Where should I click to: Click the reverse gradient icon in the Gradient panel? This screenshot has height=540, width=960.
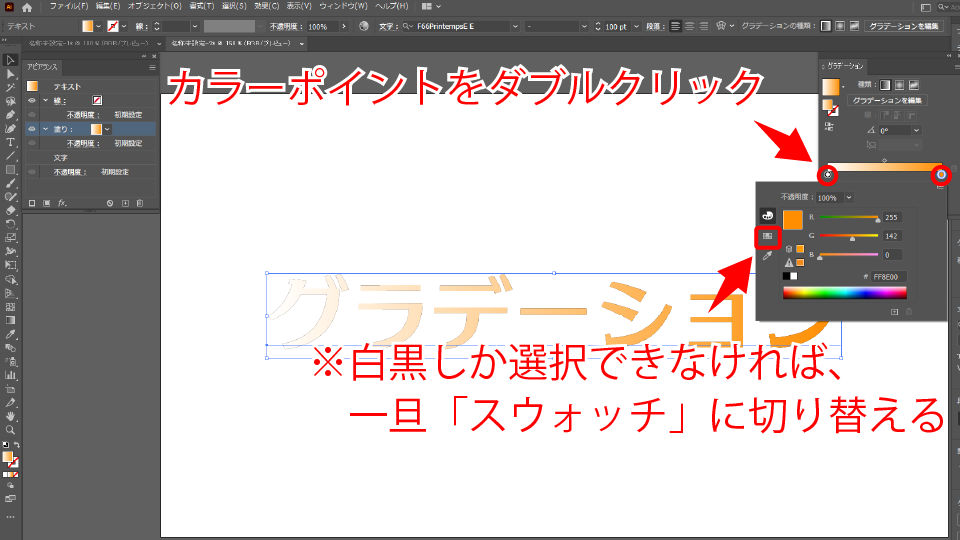point(829,127)
